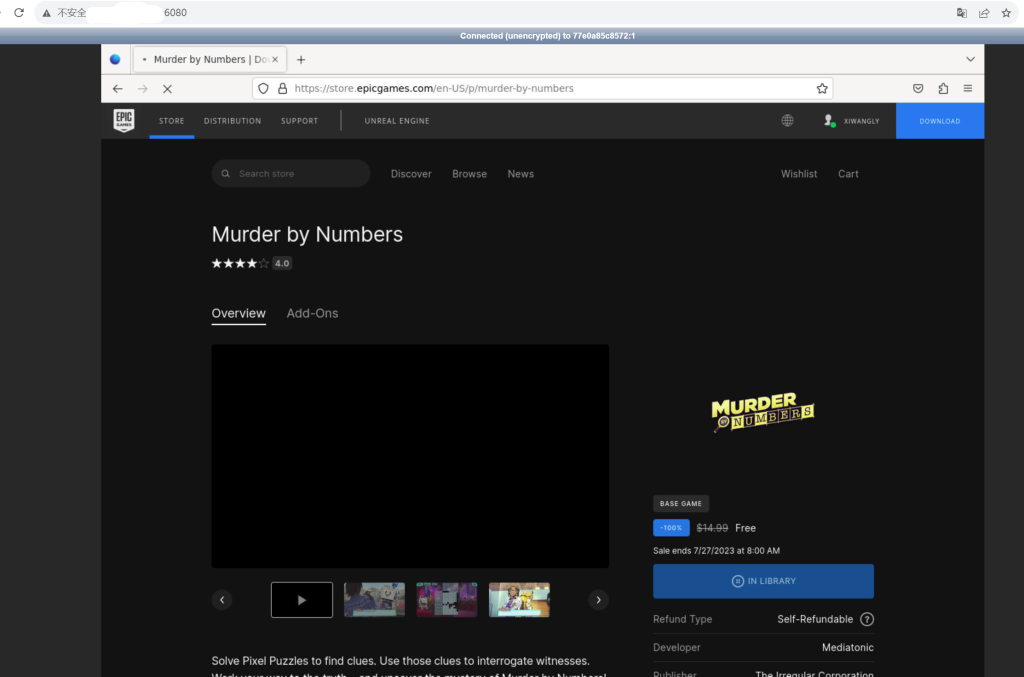Click the blue DOWNLOAD button
Screen dimensions: 1024x677
pyautogui.click(x=940, y=121)
